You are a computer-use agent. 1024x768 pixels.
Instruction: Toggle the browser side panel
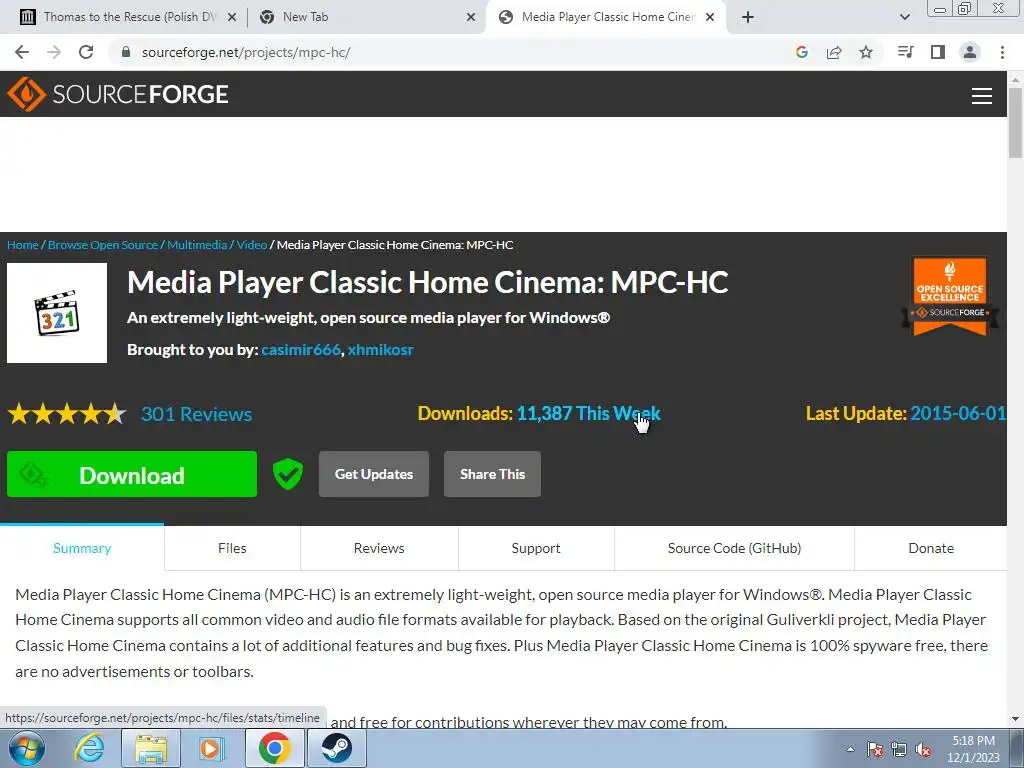tap(938, 52)
